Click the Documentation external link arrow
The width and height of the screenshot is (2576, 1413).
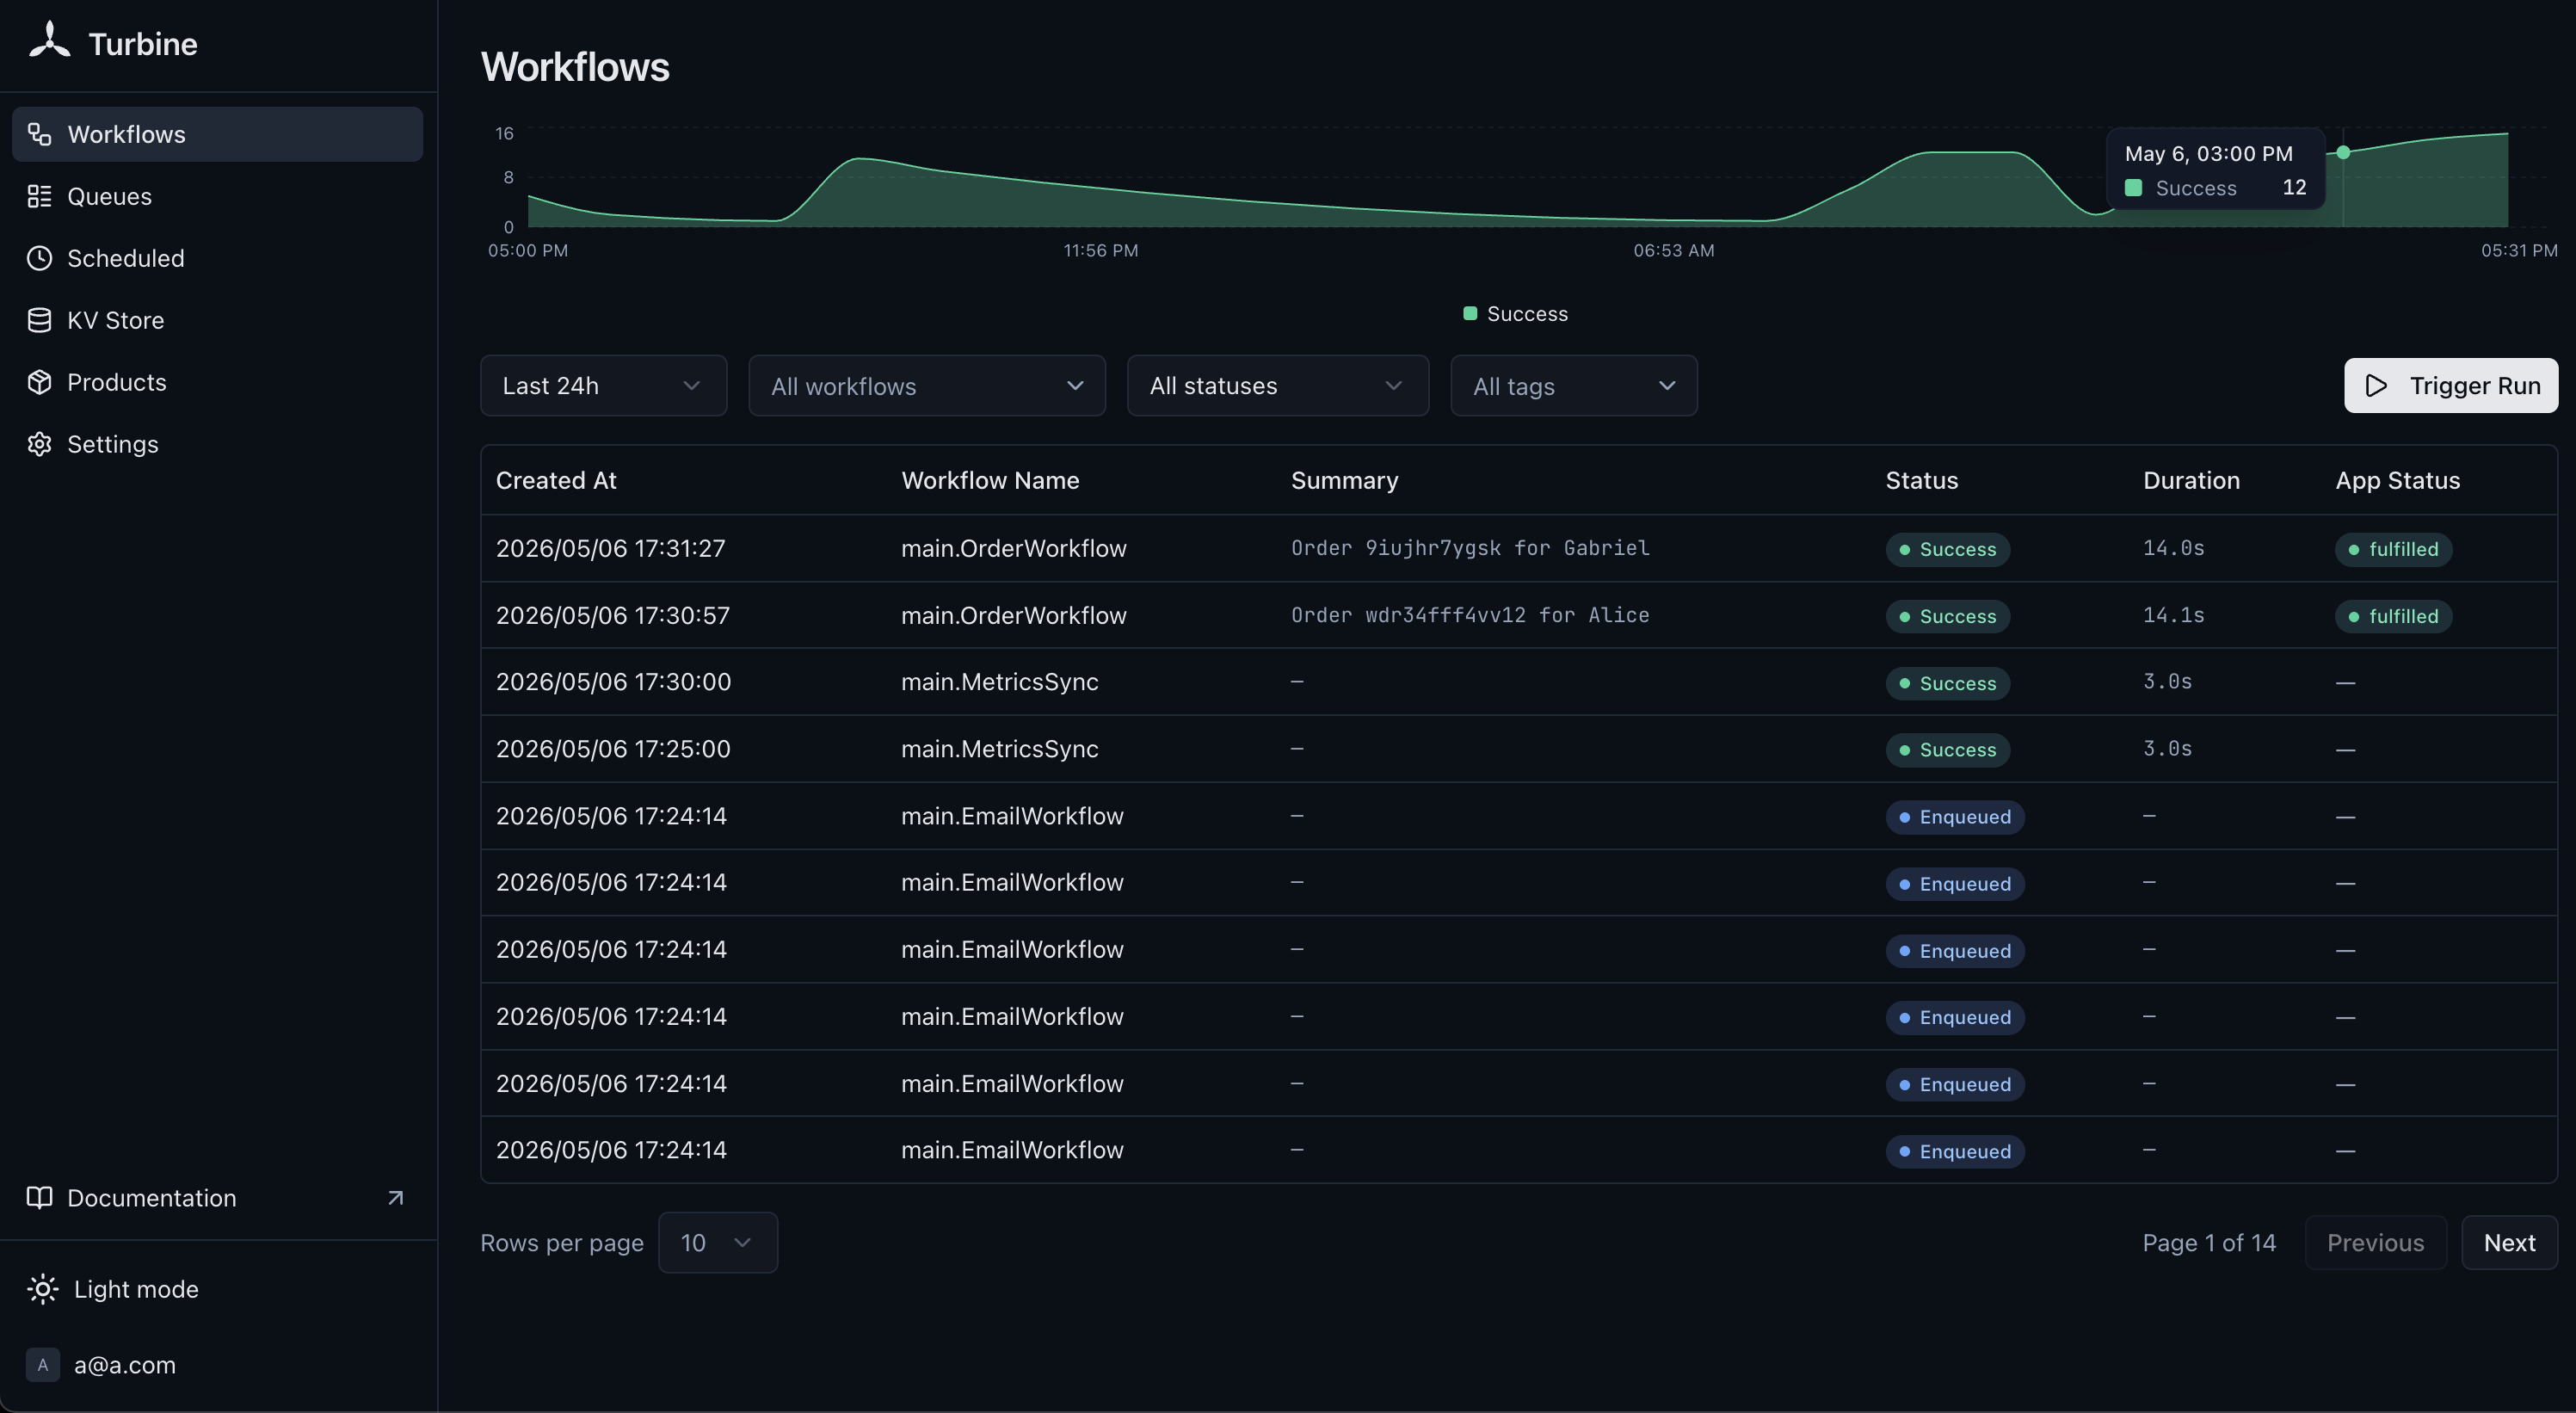pyautogui.click(x=396, y=1198)
